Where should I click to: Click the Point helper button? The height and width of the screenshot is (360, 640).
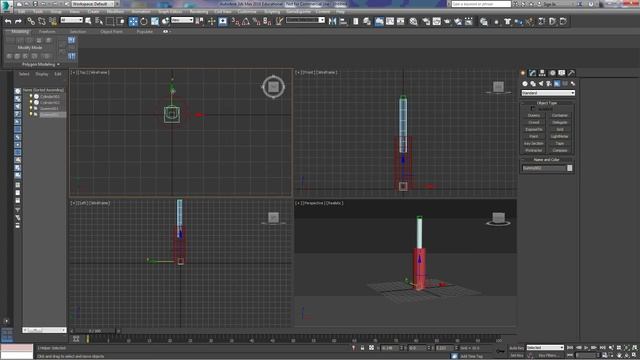pos(534,136)
